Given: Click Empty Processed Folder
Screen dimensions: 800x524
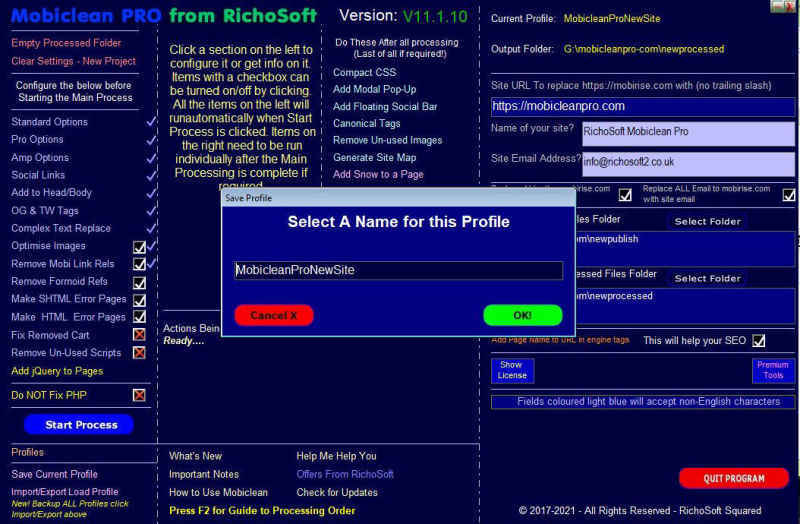Looking at the screenshot, I should coord(66,43).
